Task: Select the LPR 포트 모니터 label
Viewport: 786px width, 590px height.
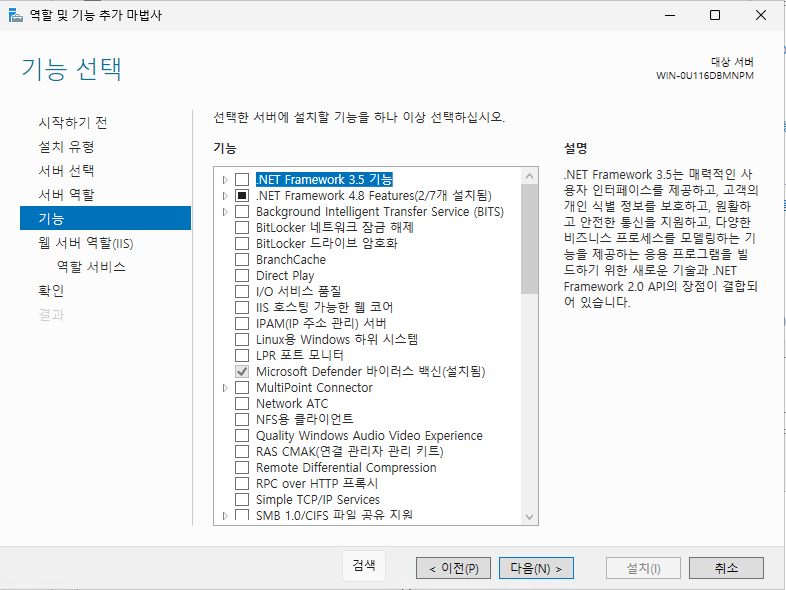Action: click(300, 355)
